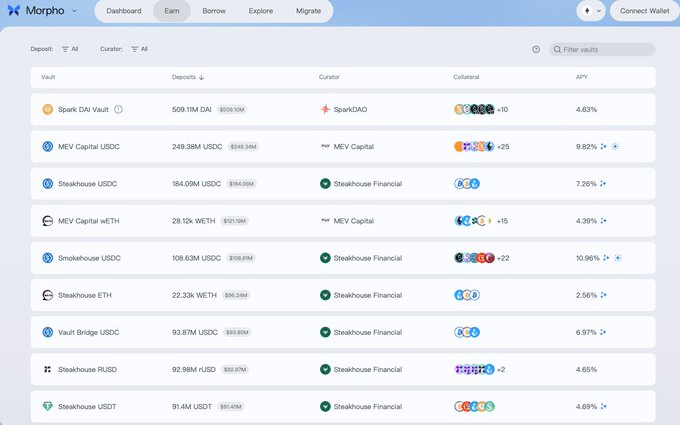Click the Collateral column header
The height and width of the screenshot is (425, 680).
[x=466, y=77]
